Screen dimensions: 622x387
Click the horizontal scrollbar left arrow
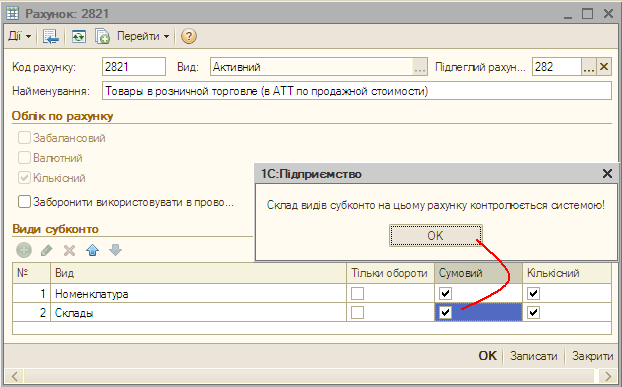click(x=15, y=376)
